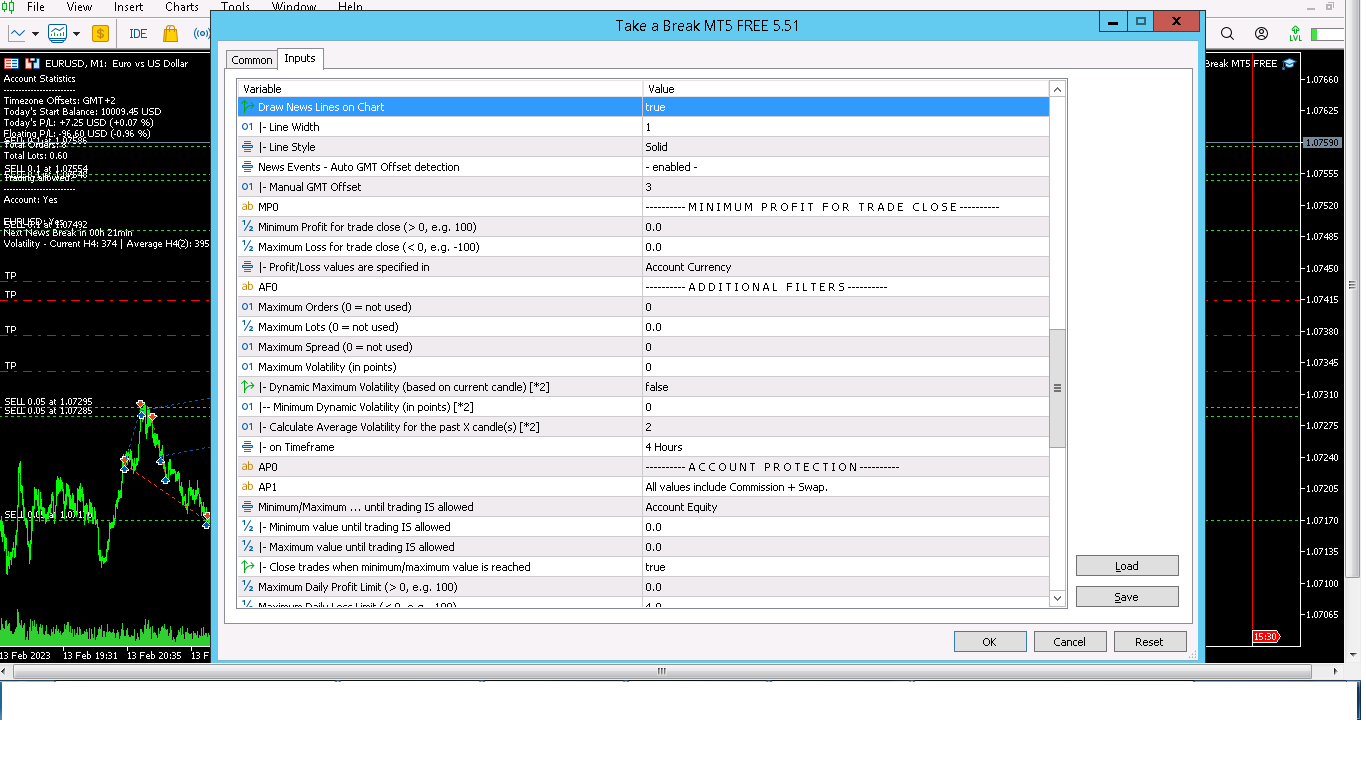This screenshot has width=1366, height=768.
Task: Click the MetaTrader candlestick icon beside File menu
Action: (x=10, y=7)
